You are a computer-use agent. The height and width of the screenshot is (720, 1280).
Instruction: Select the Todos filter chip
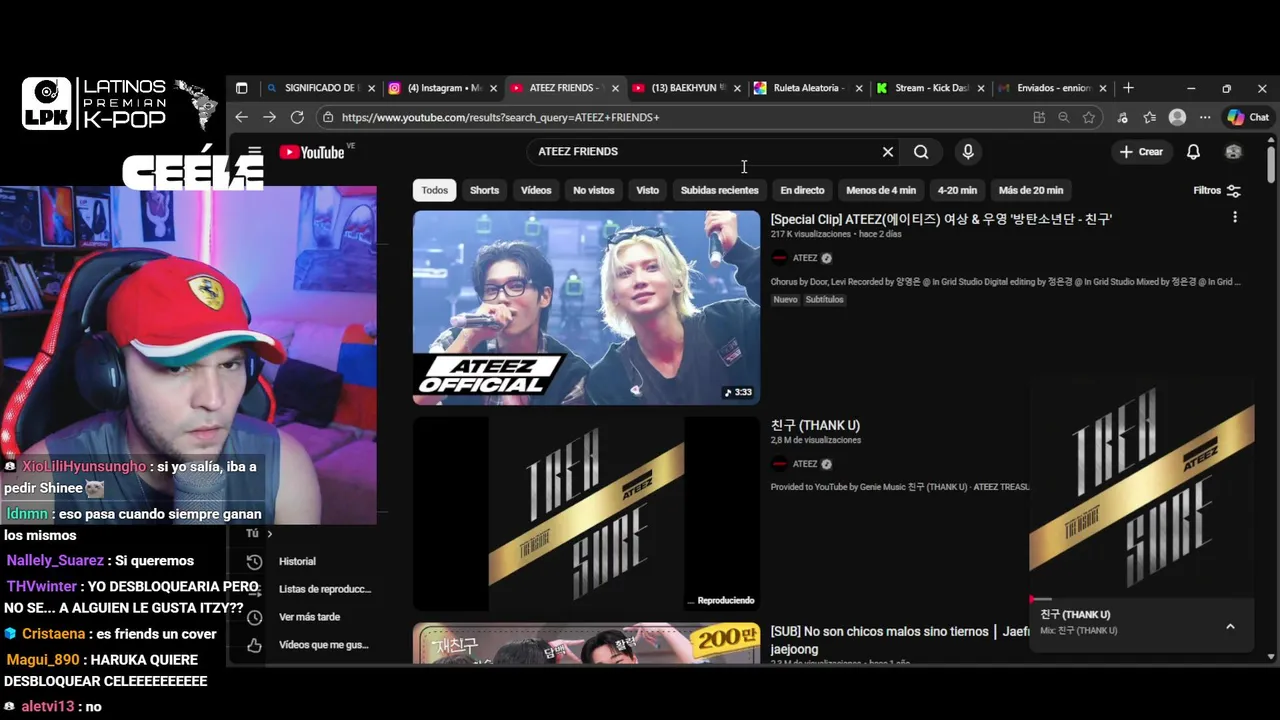[x=434, y=190]
